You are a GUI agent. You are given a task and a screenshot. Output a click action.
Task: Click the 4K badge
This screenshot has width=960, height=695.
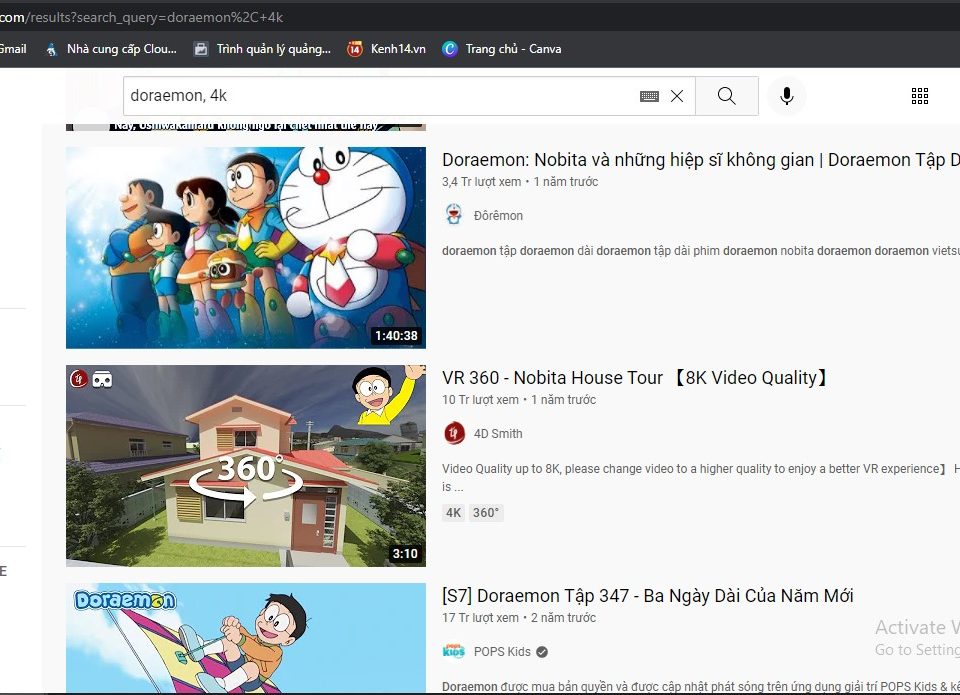[454, 513]
